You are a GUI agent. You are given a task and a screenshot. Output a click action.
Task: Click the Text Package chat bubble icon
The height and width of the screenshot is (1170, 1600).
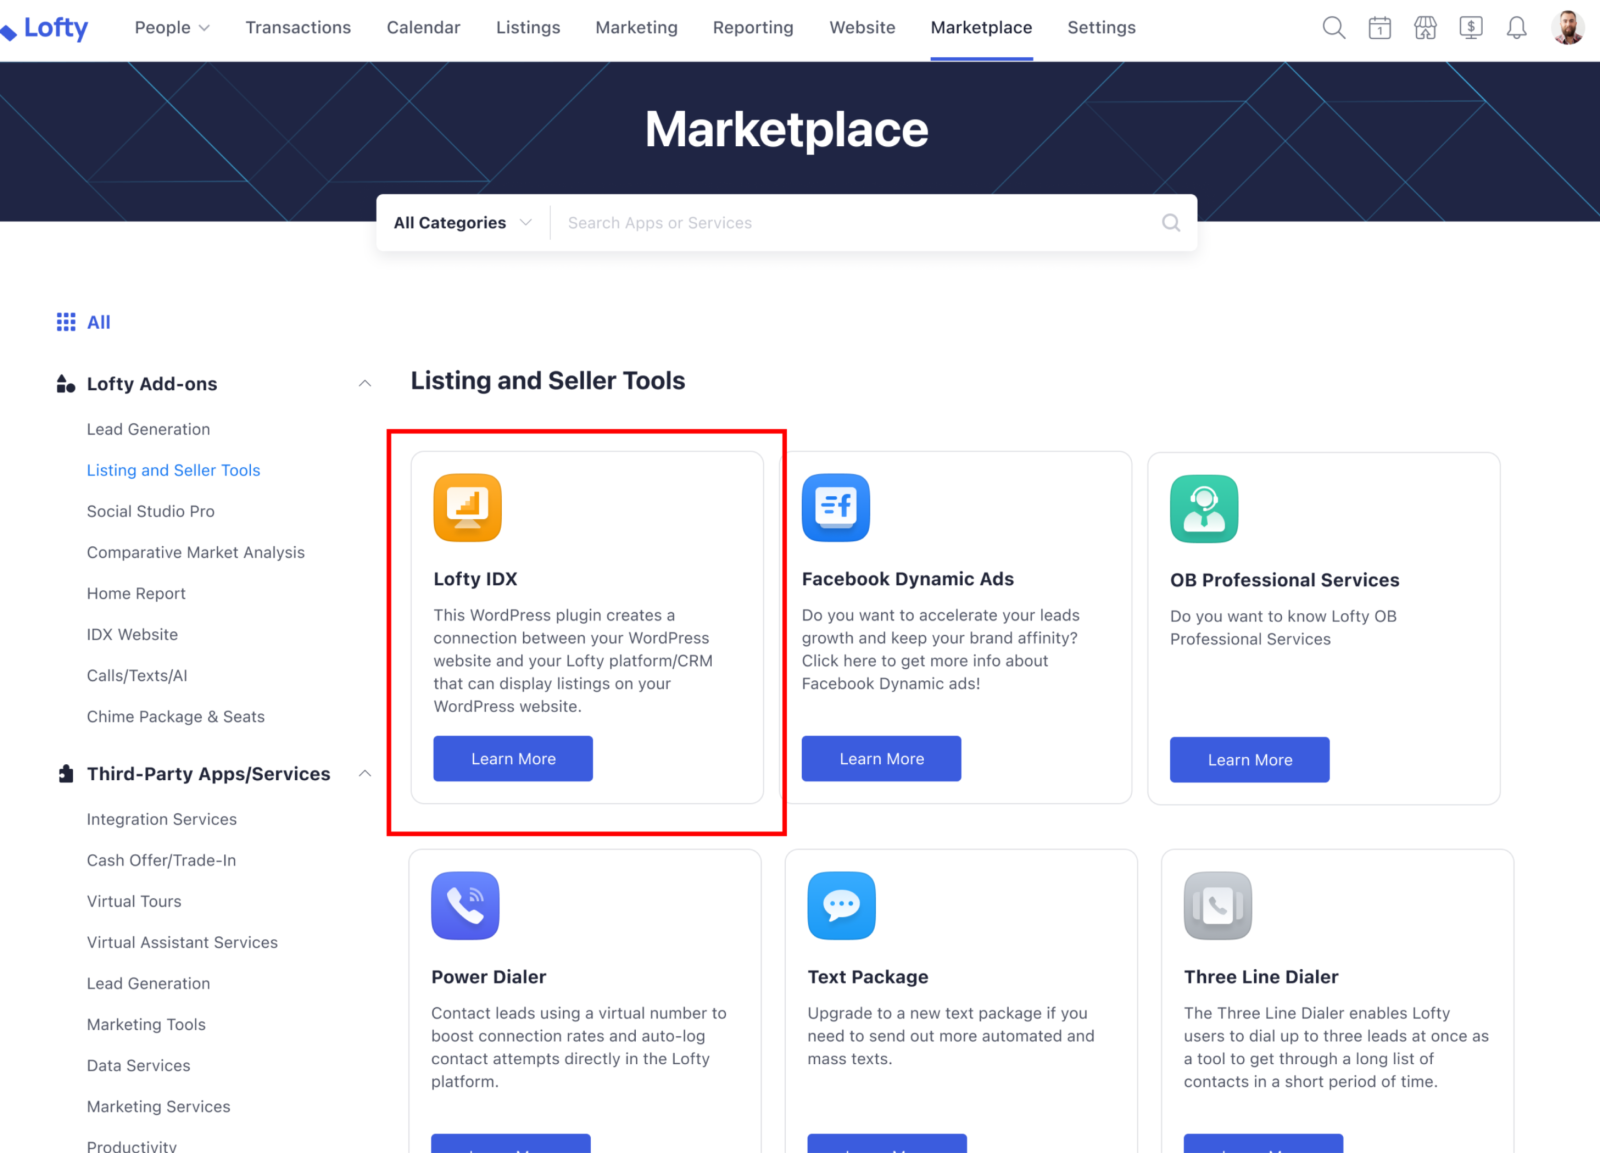(x=841, y=905)
